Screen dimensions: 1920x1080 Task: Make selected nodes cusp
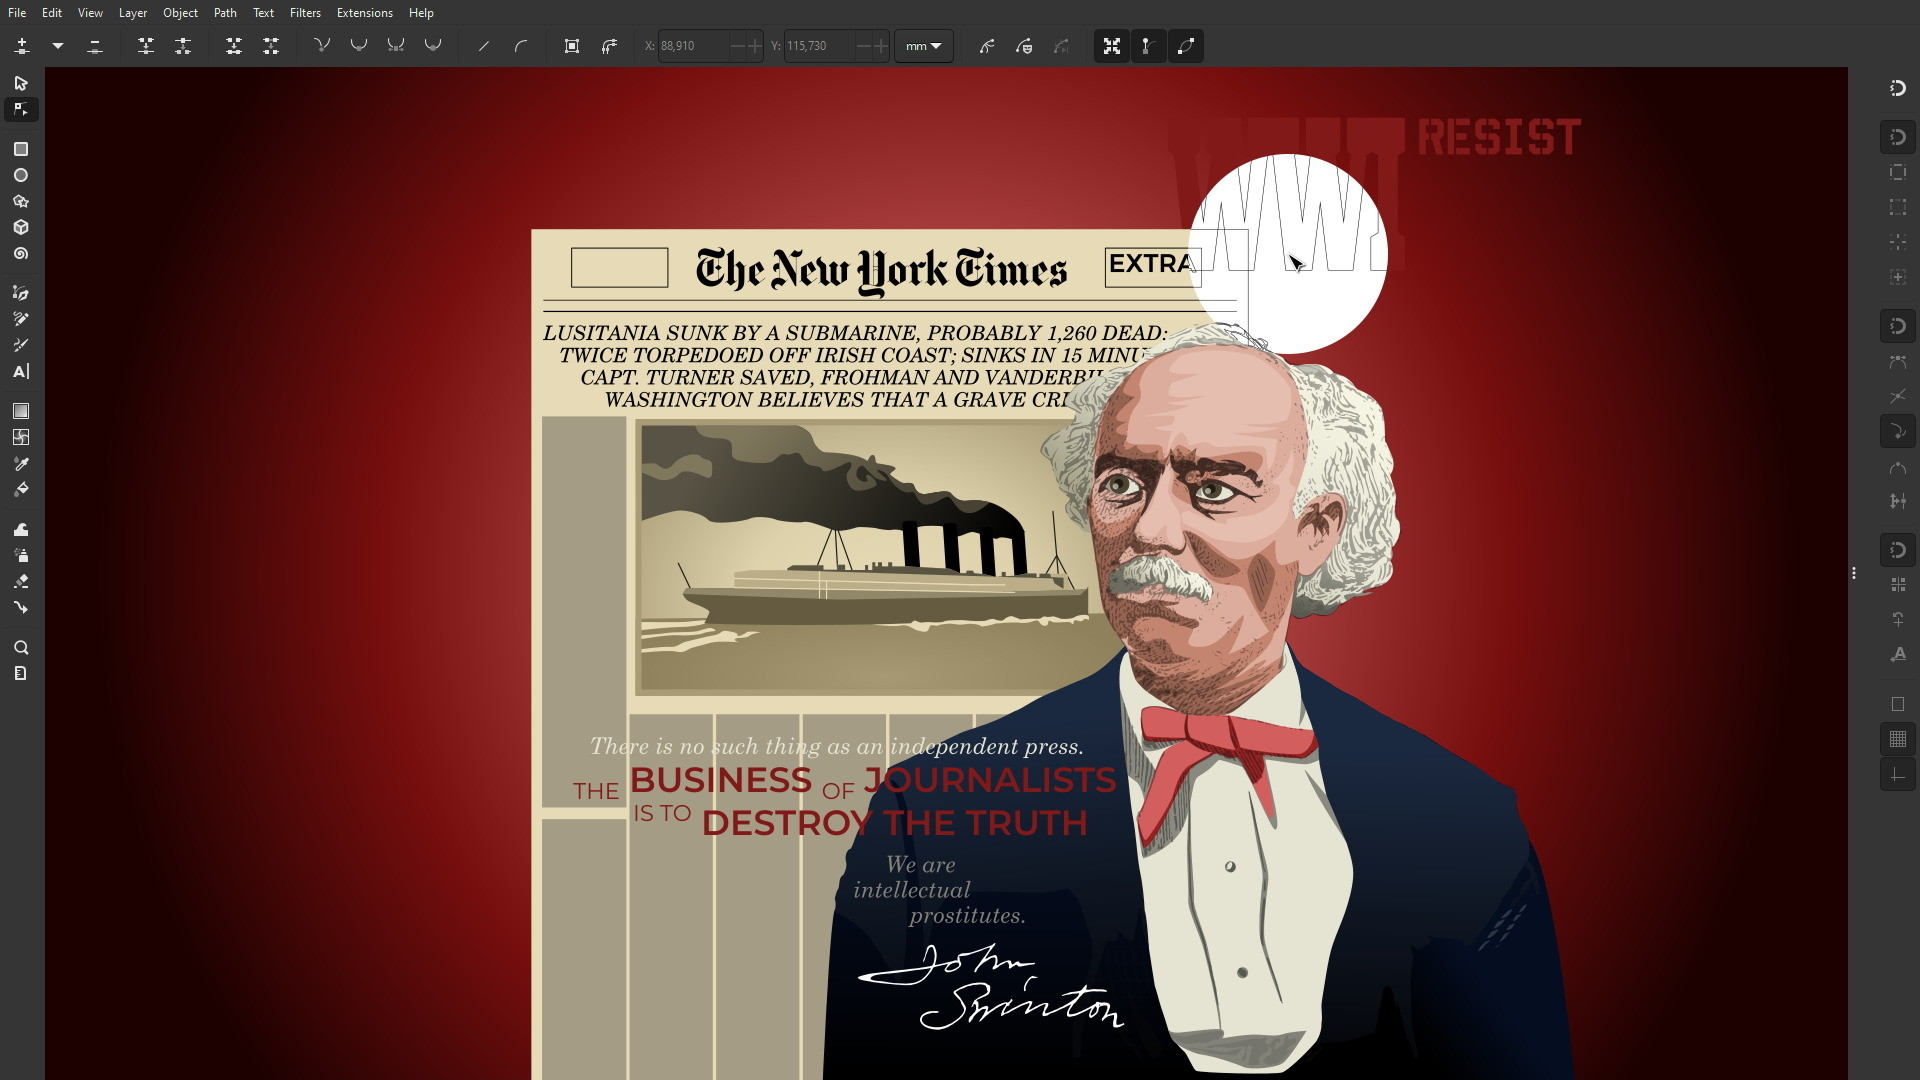coord(322,46)
